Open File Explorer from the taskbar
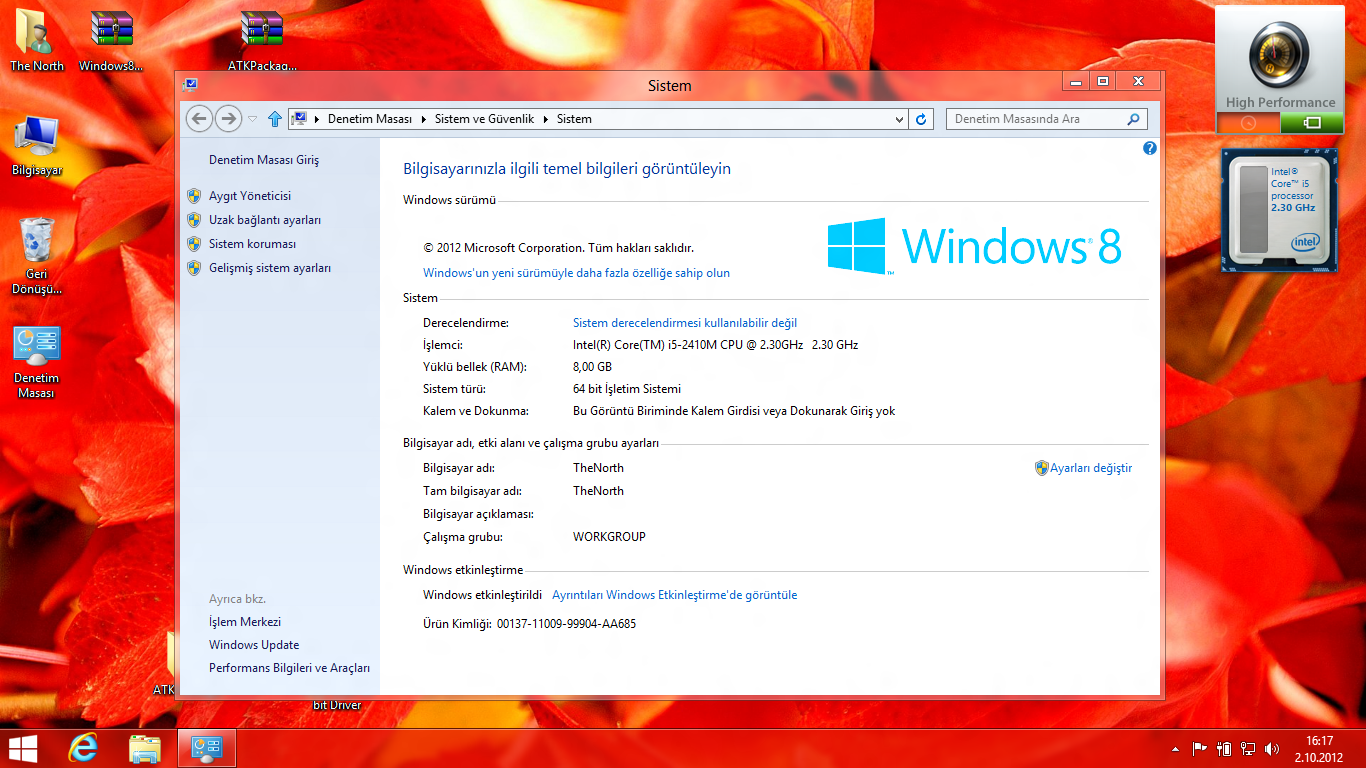The image size is (1366, 768). [x=146, y=749]
